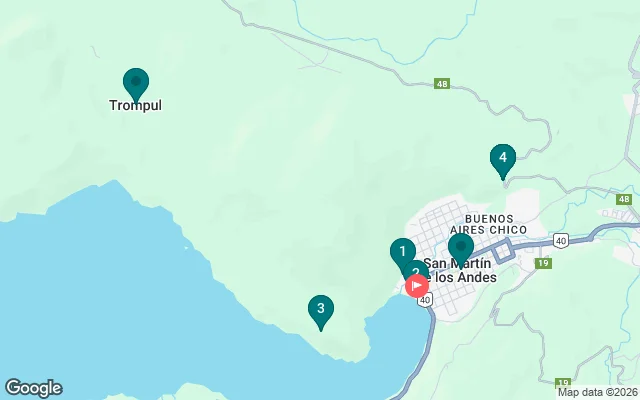This screenshot has width=640, height=400.
Task: Click the Map data ©2026 attribution
Action: (x=598, y=393)
